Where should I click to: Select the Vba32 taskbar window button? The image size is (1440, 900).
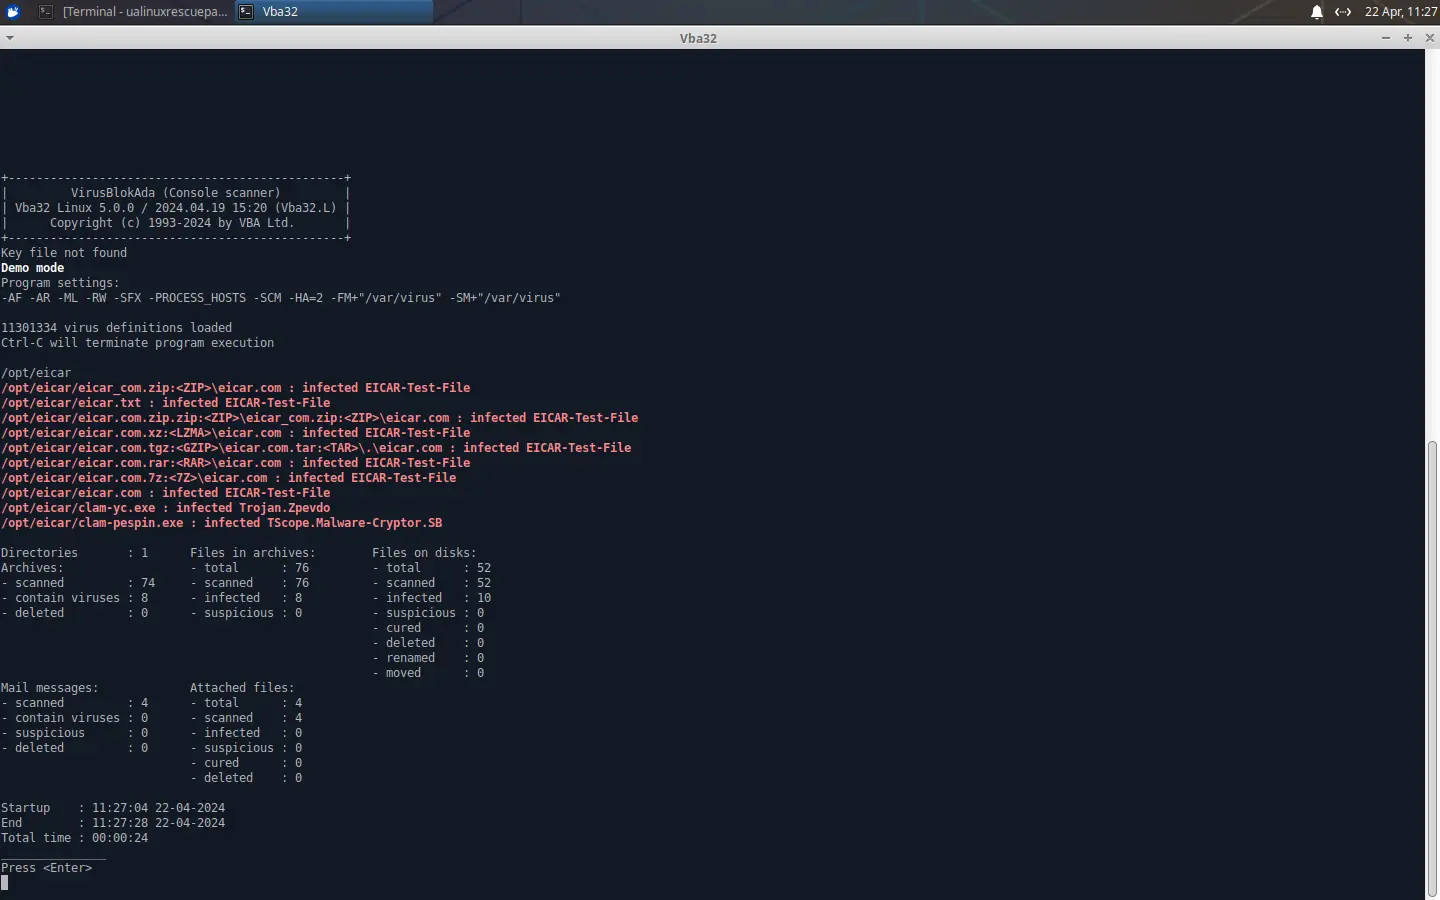click(x=334, y=12)
